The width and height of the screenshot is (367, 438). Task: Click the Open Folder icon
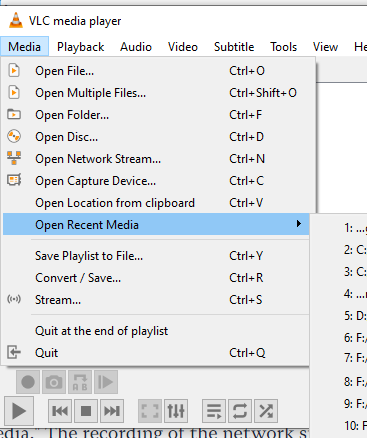[x=14, y=114]
